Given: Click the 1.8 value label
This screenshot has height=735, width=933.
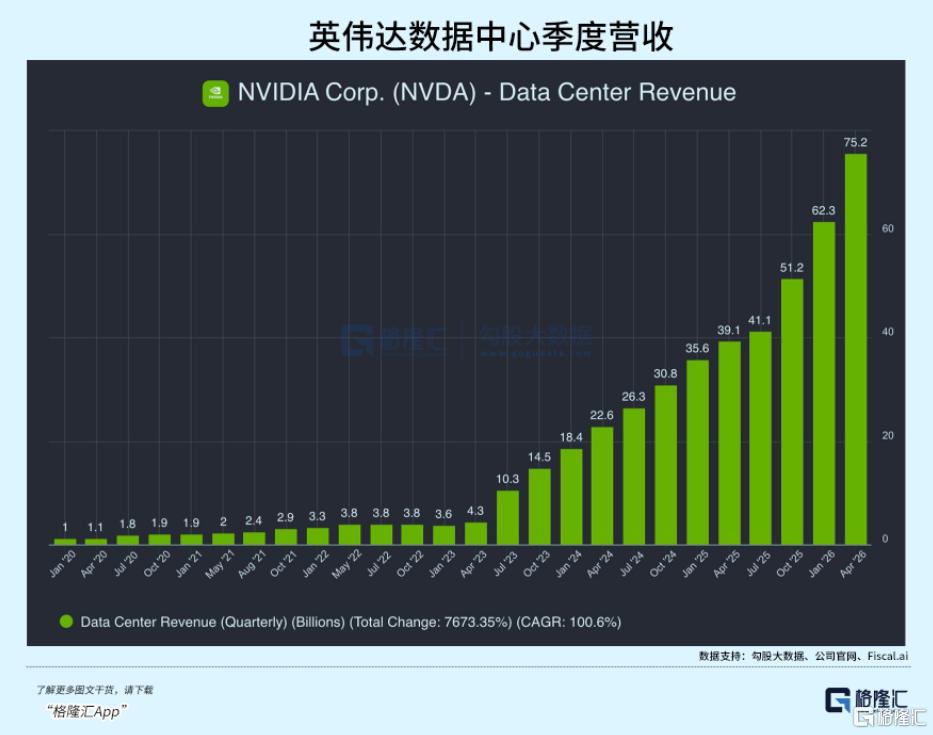Looking at the screenshot, I should tap(127, 524).
